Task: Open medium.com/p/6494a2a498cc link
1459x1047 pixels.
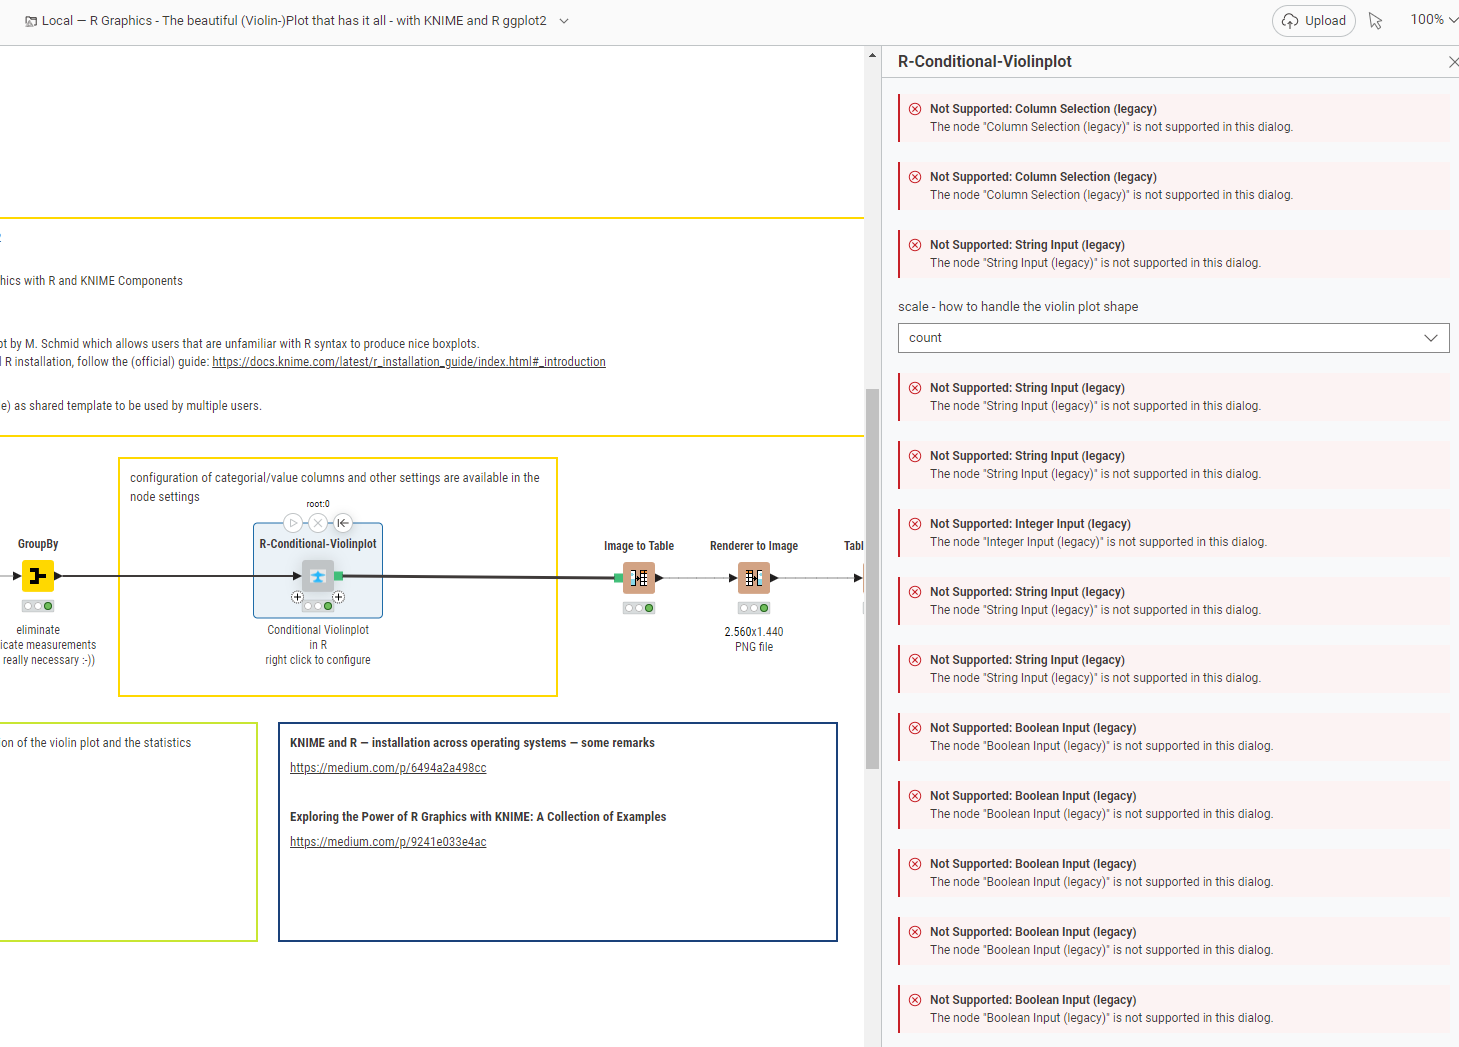Action: (x=388, y=768)
